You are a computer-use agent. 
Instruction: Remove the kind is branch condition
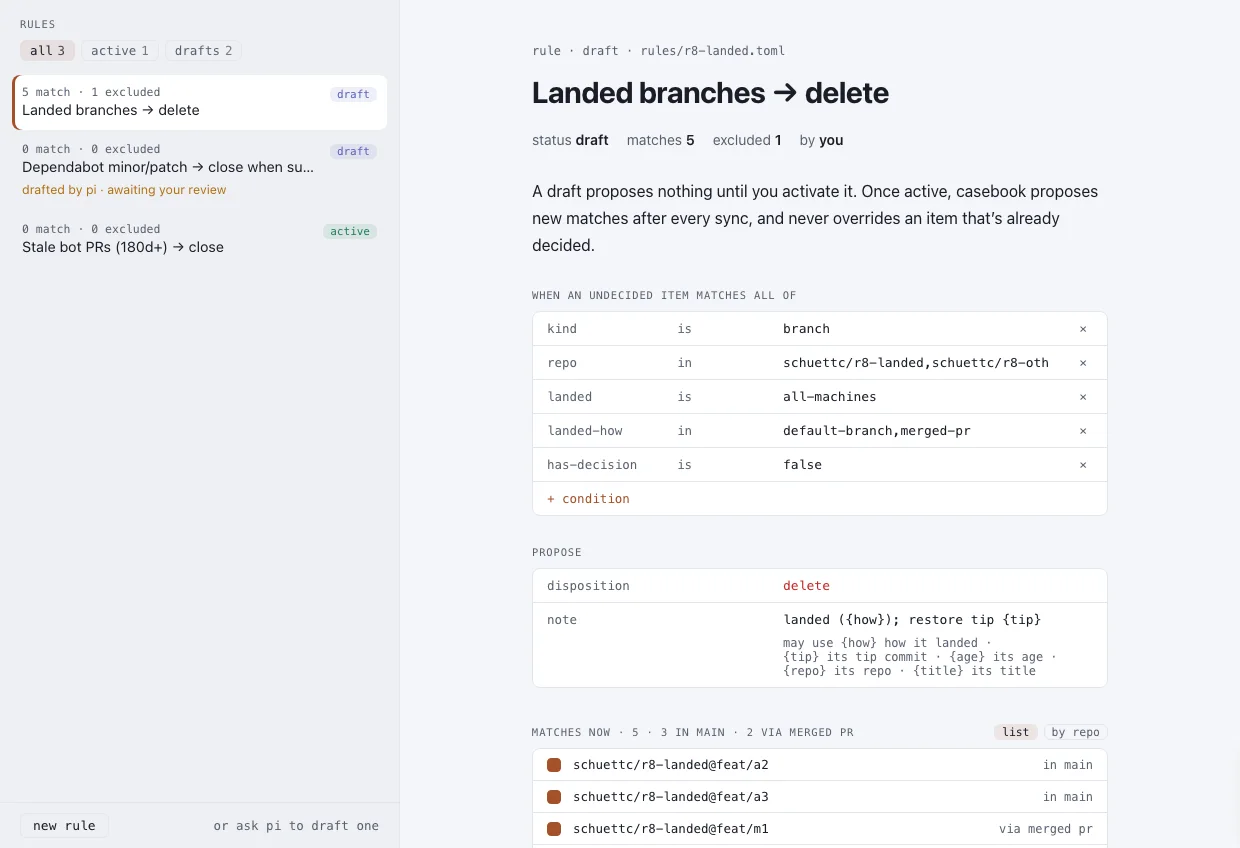point(1083,329)
